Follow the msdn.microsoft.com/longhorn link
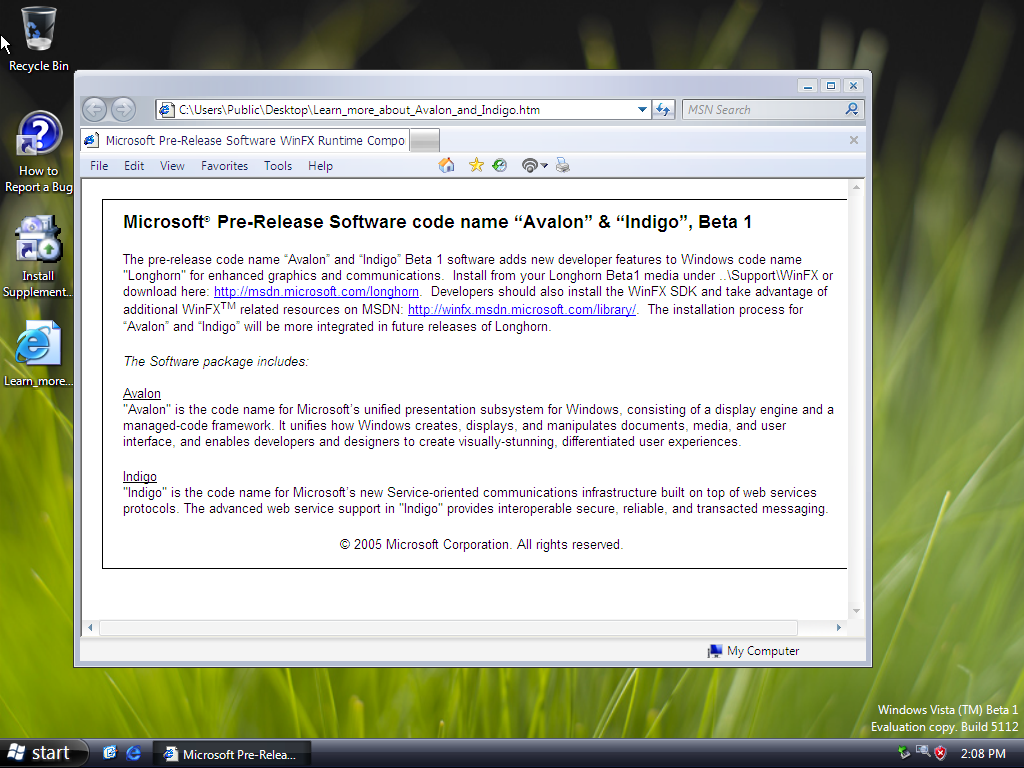1024x768 pixels. [x=316, y=292]
